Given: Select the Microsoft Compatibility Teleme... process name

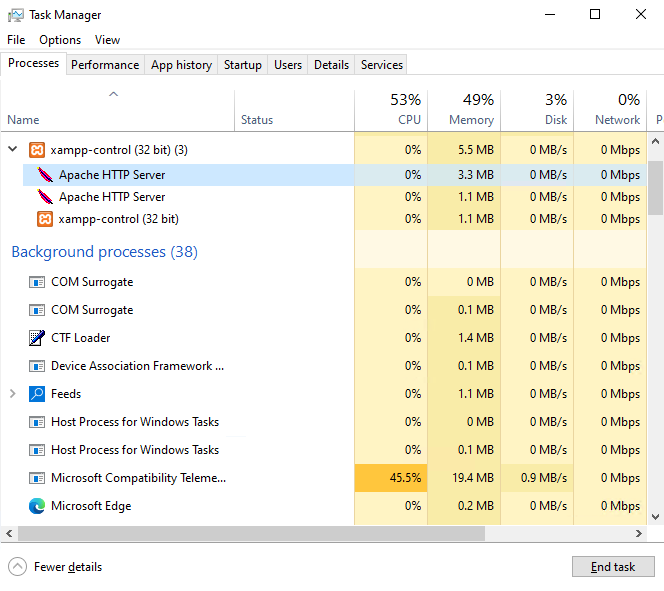Looking at the screenshot, I should point(138,478).
